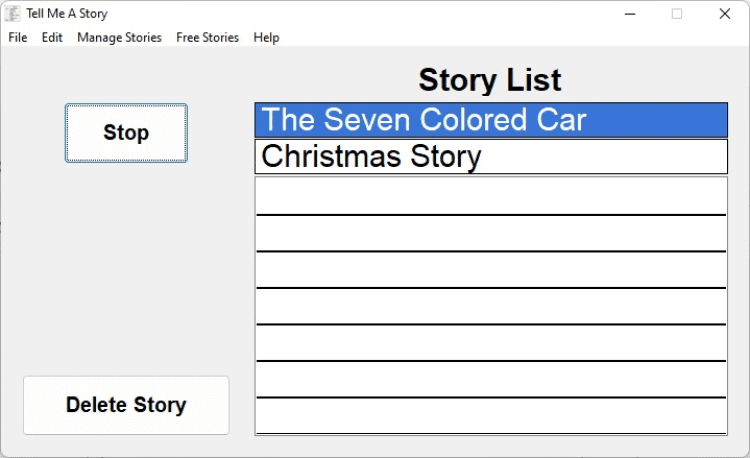This screenshot has width=750, height=458.
Task: Open the Manage Stories menu
Action: [x=119, y=38]
